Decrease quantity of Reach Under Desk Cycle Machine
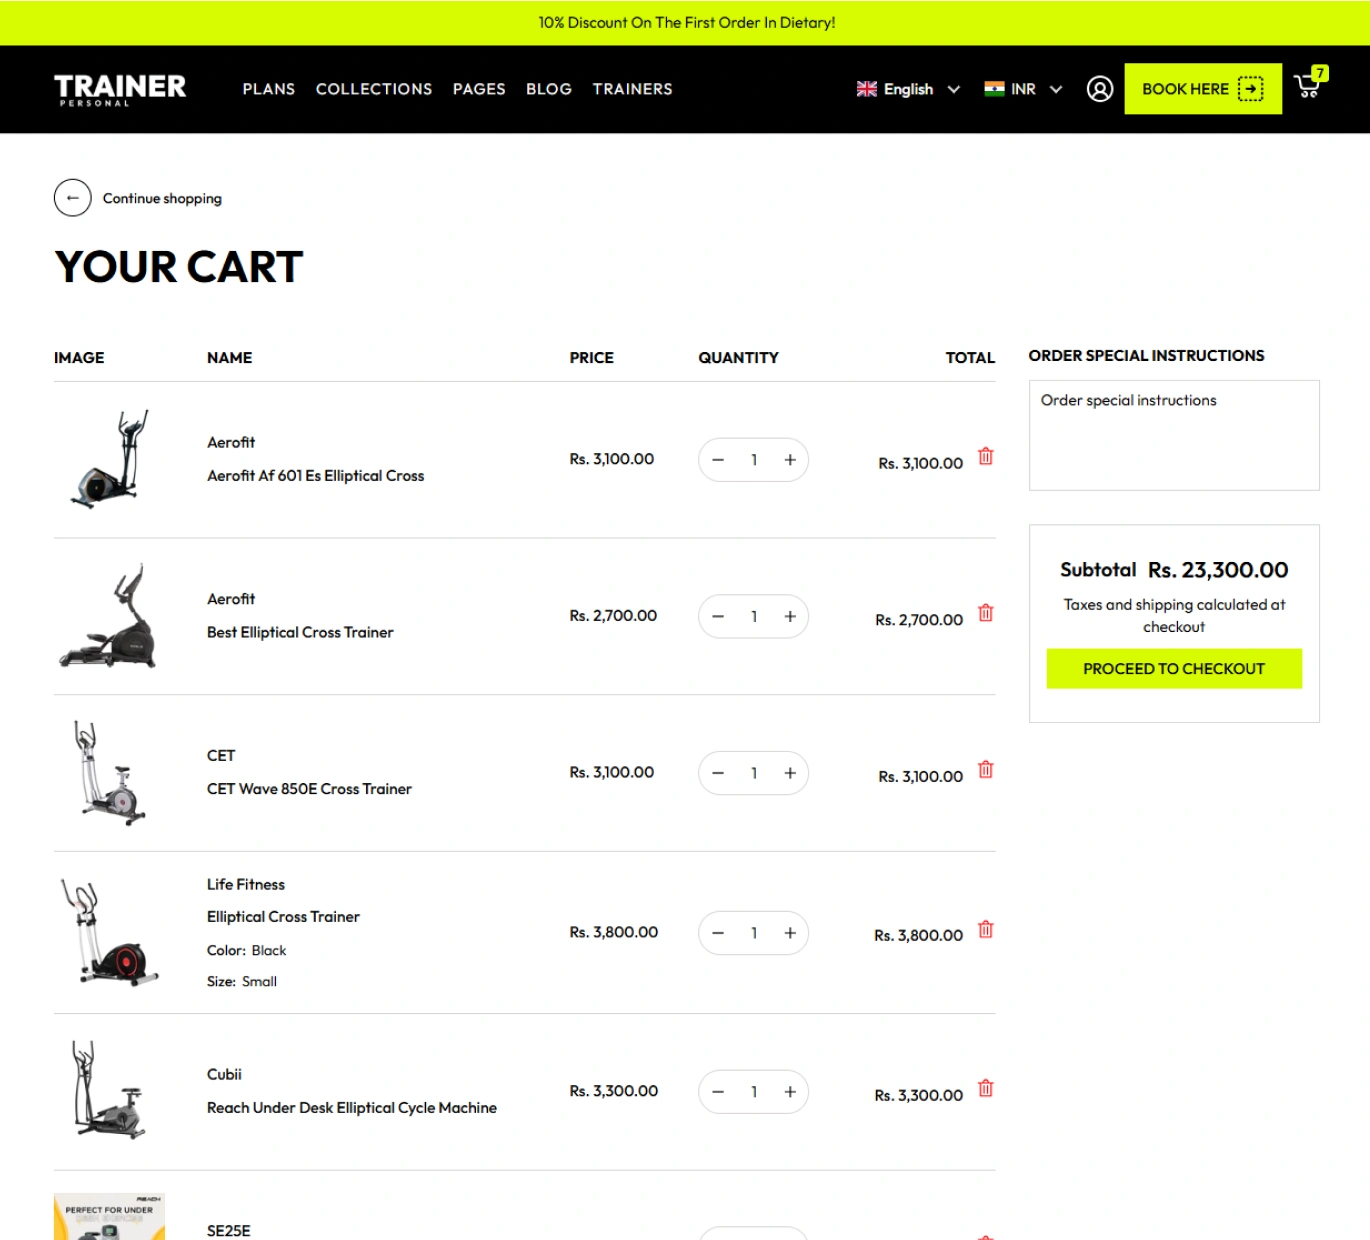The image size is (1370, 1240). pyautogui.click(x=717, y=1092)
